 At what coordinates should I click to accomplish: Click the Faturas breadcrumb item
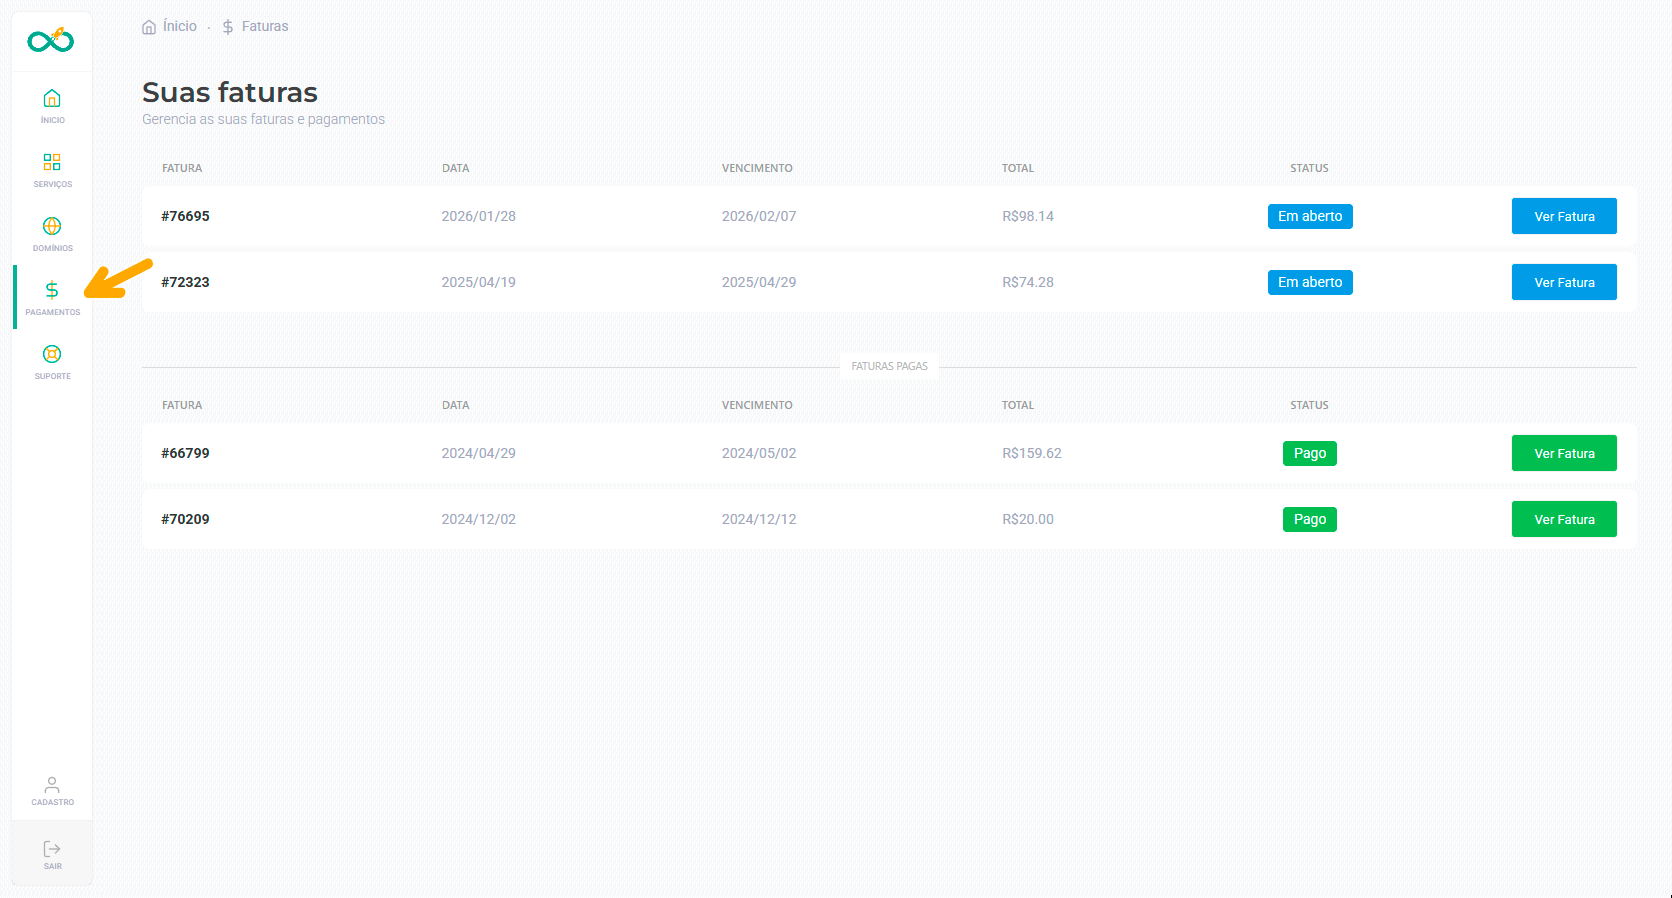(x=264, y=27)
